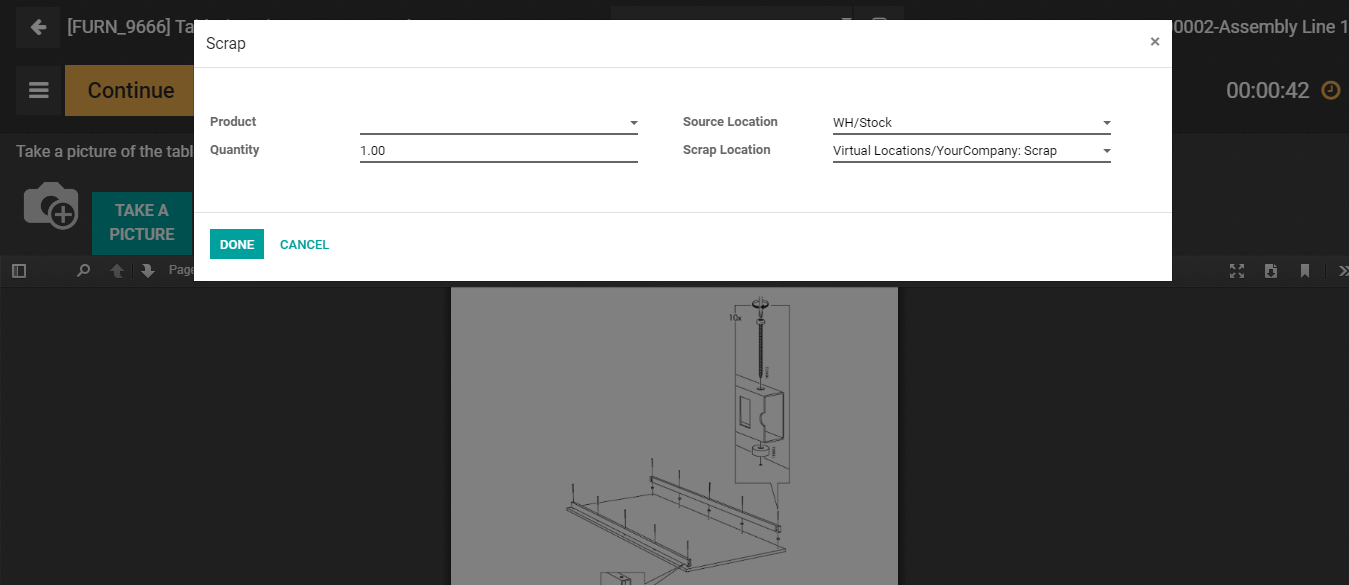The width and height of the screenshot is (1349, 585).
Task: Go to next PDF page arrow
Action: pos(148,271)
